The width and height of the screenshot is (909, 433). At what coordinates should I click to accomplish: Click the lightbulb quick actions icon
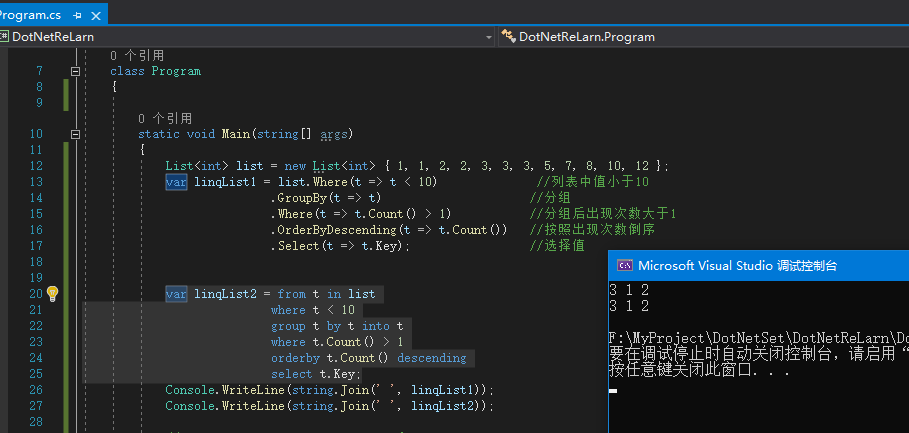point(53,293)
